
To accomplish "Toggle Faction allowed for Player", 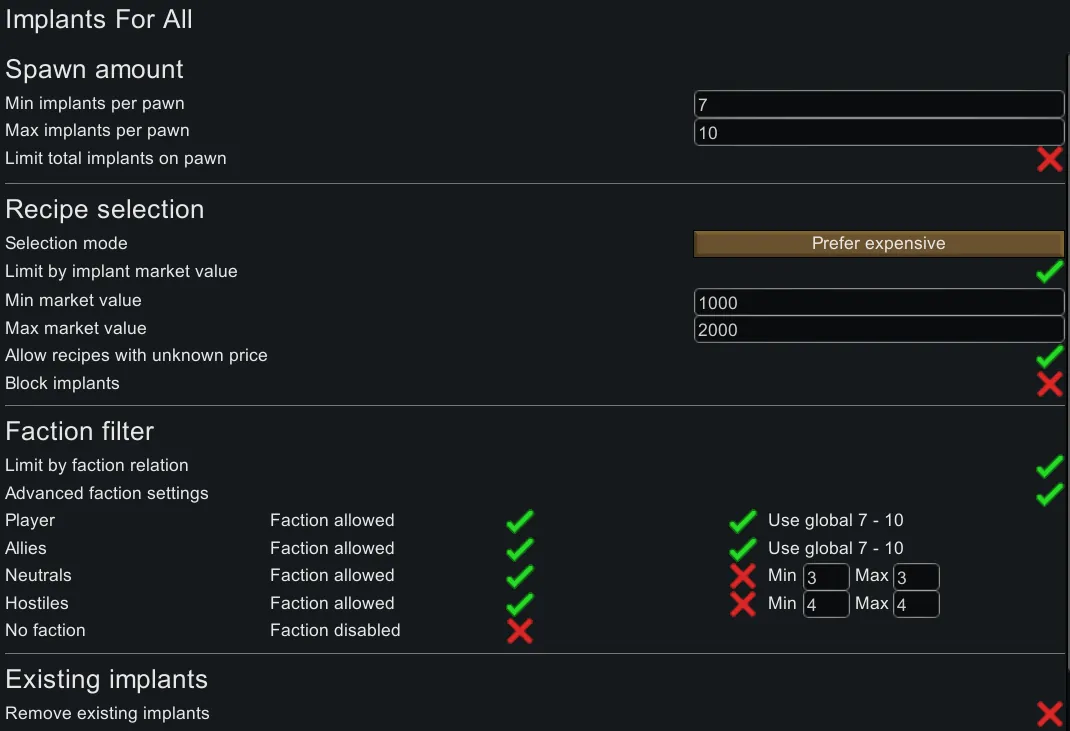I will pos(519,521).
